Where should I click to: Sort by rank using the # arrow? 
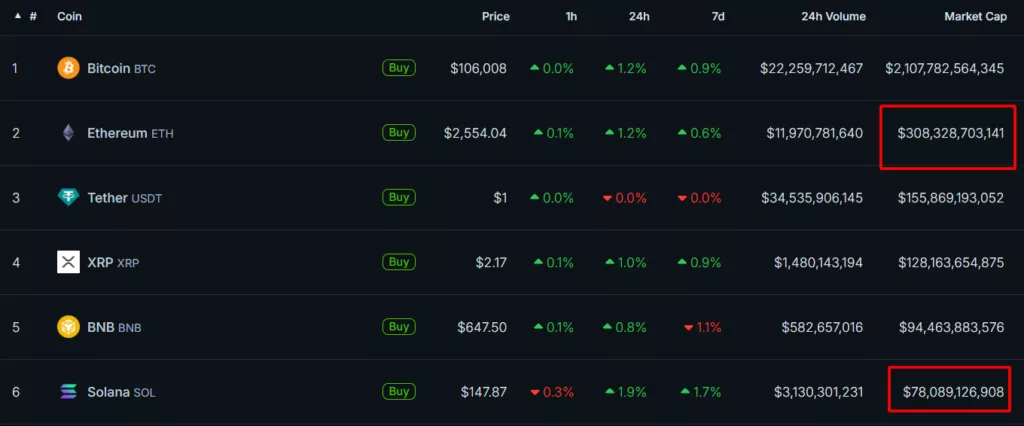coord(19,17)
